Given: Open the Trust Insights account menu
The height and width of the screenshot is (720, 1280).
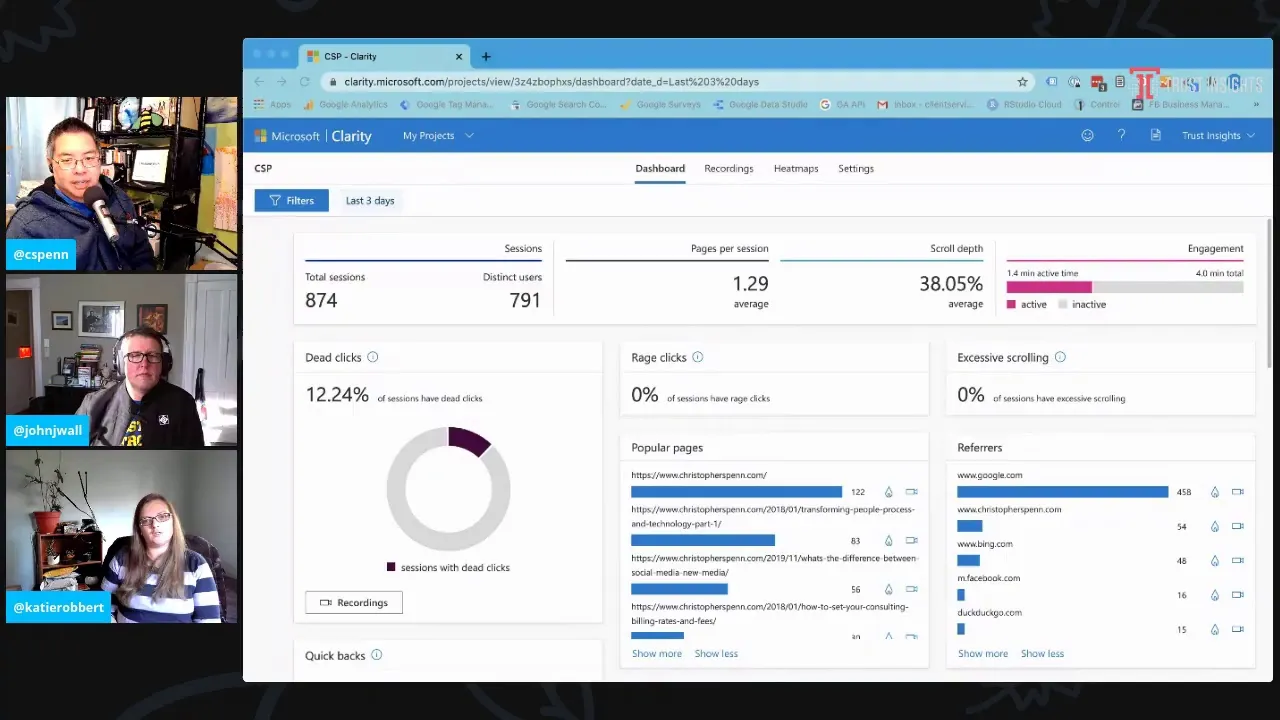Looking at the screenshot, I should pos(1218,136).
